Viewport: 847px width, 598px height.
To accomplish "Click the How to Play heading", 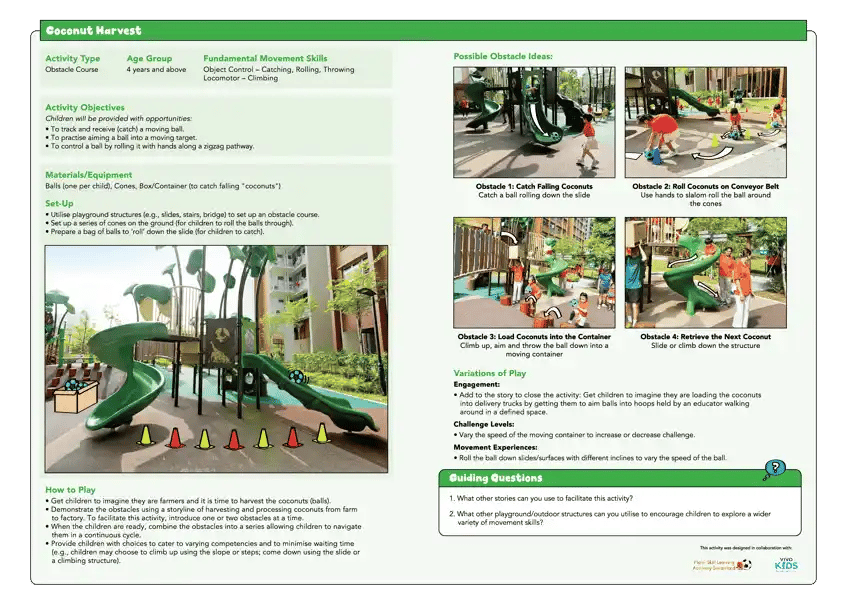I will pos(70,490).
